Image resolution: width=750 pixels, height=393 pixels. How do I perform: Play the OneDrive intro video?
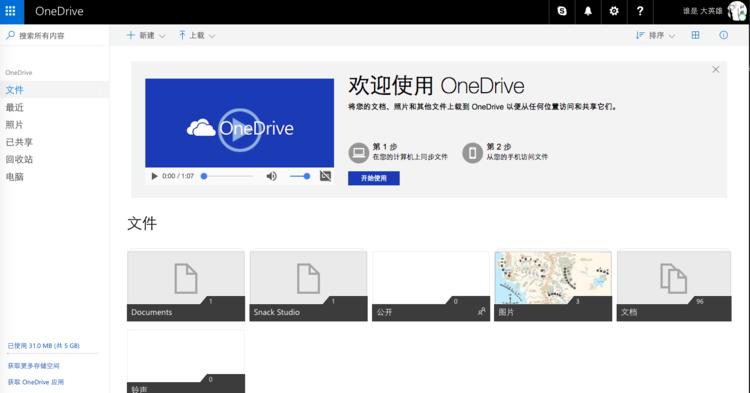point(239,129)
